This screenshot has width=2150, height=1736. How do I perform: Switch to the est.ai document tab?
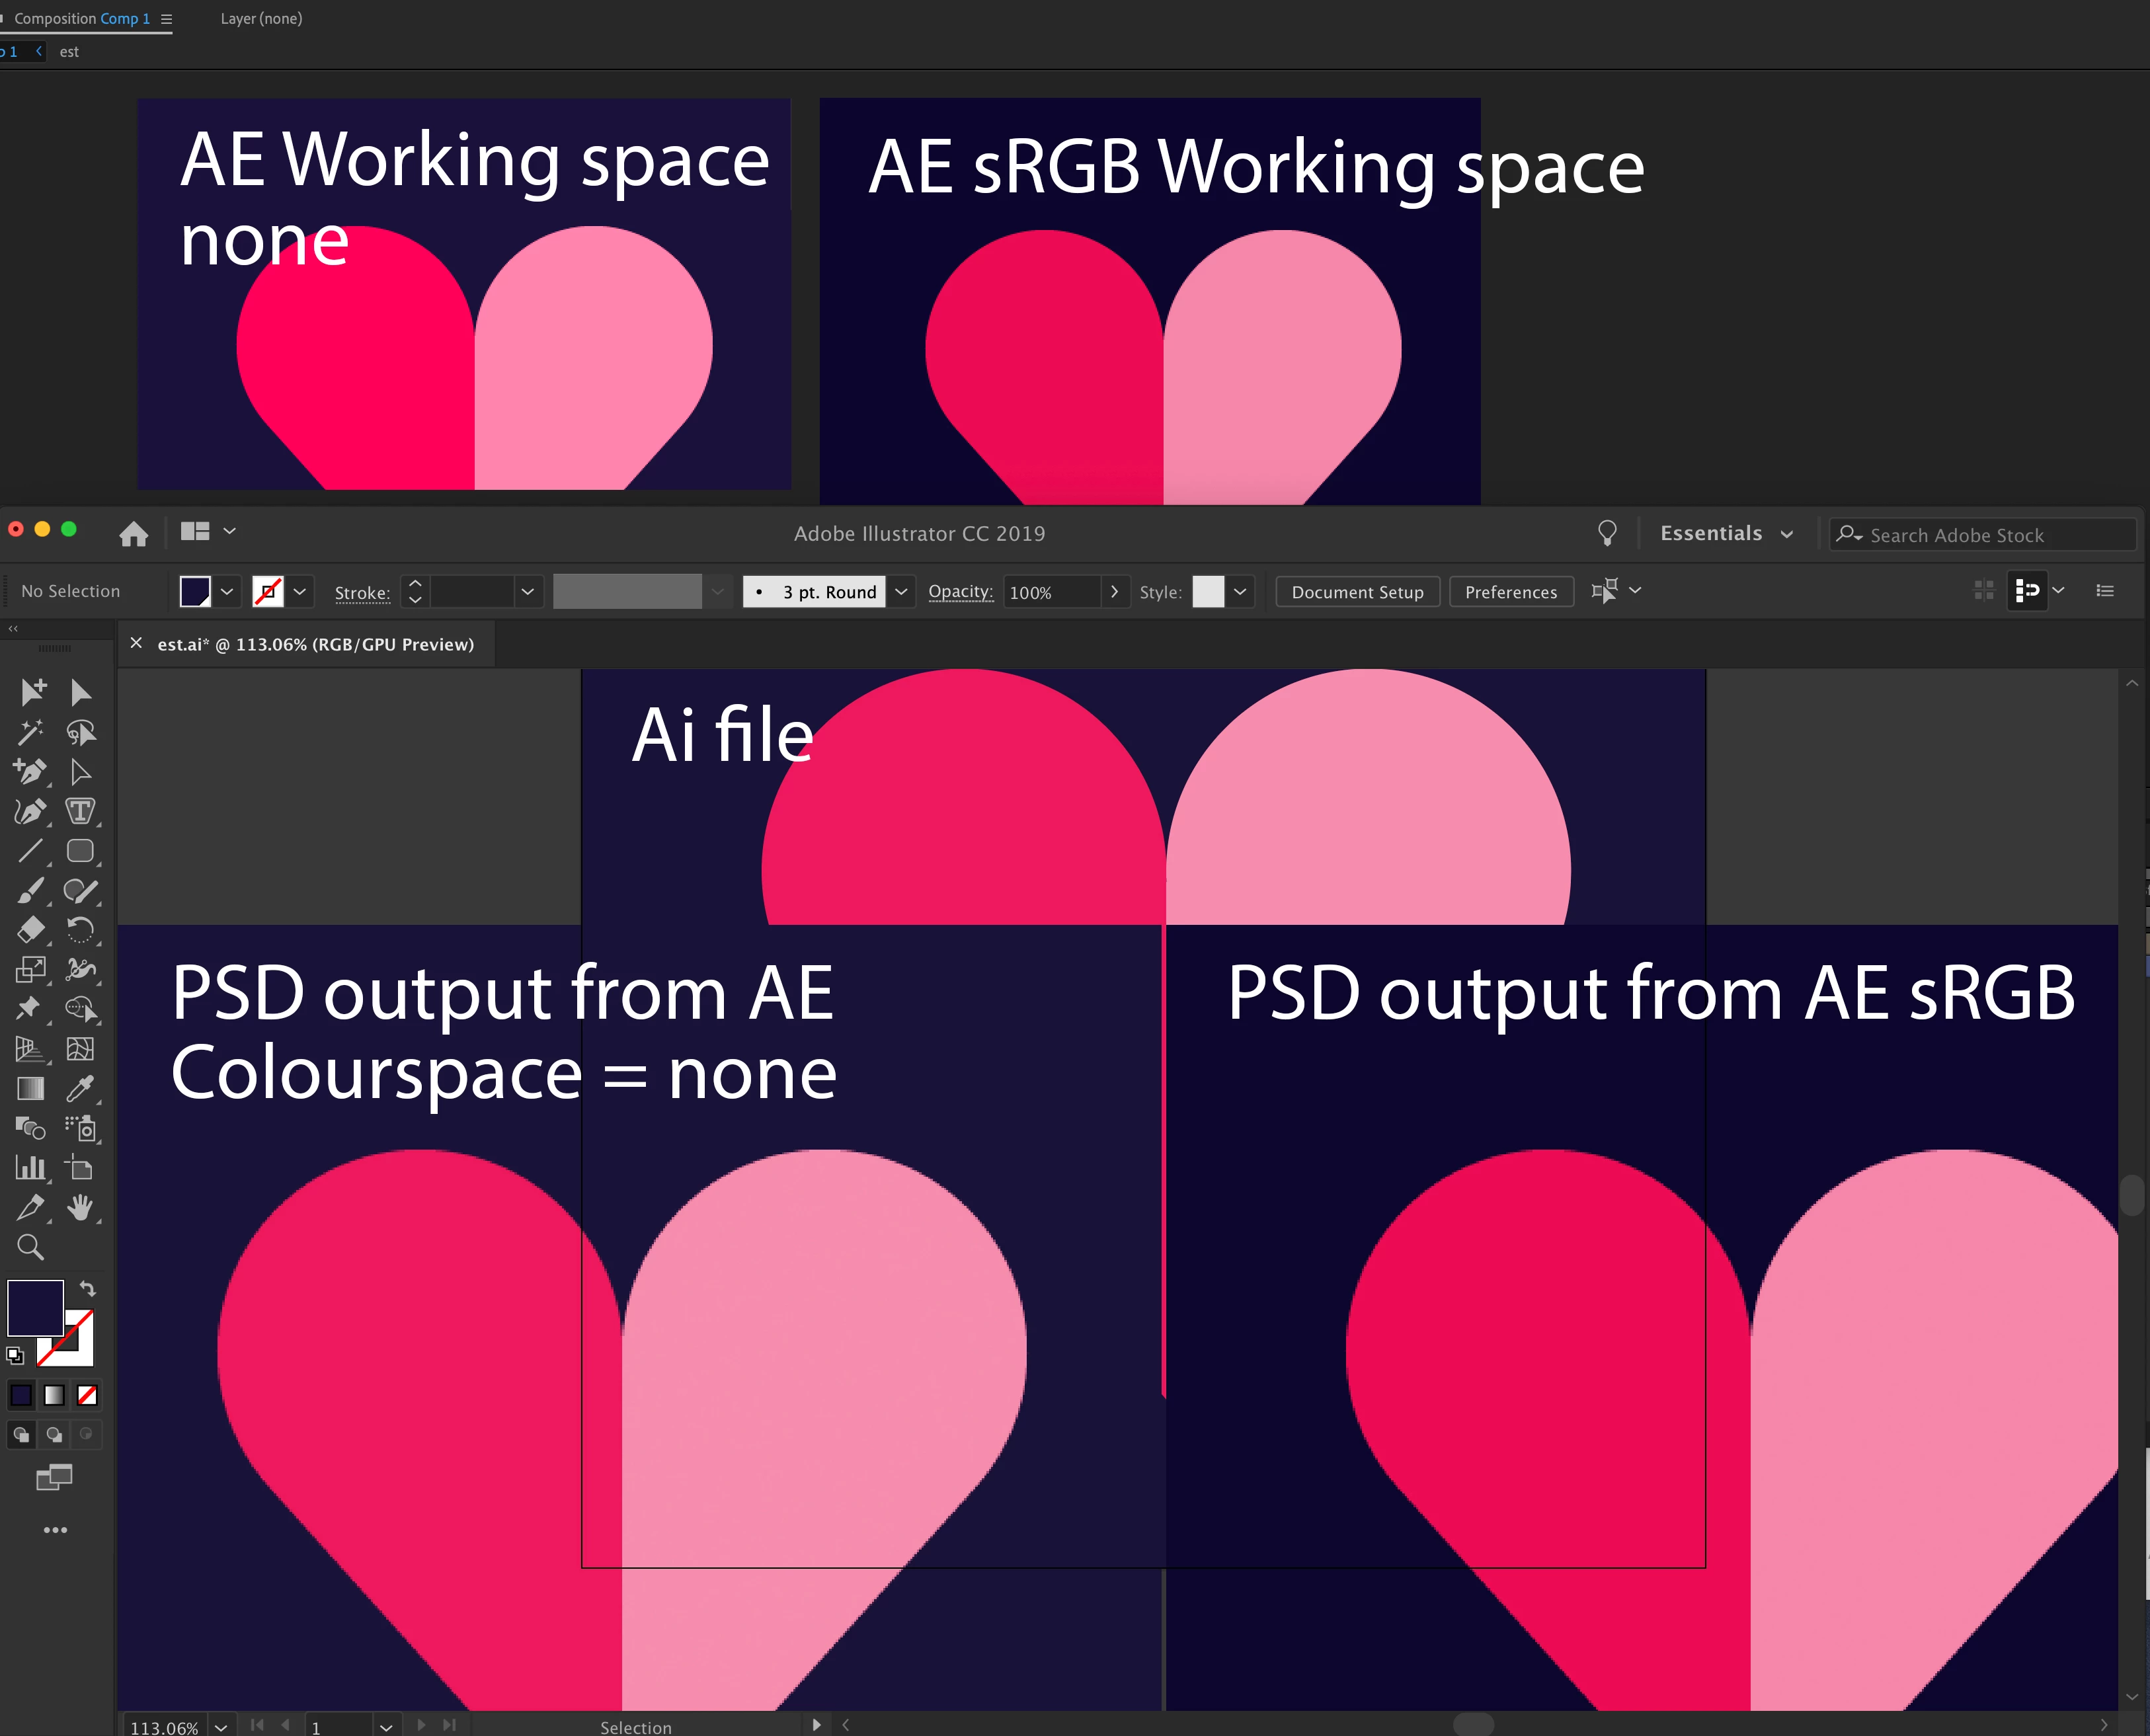tap(315, 645)
